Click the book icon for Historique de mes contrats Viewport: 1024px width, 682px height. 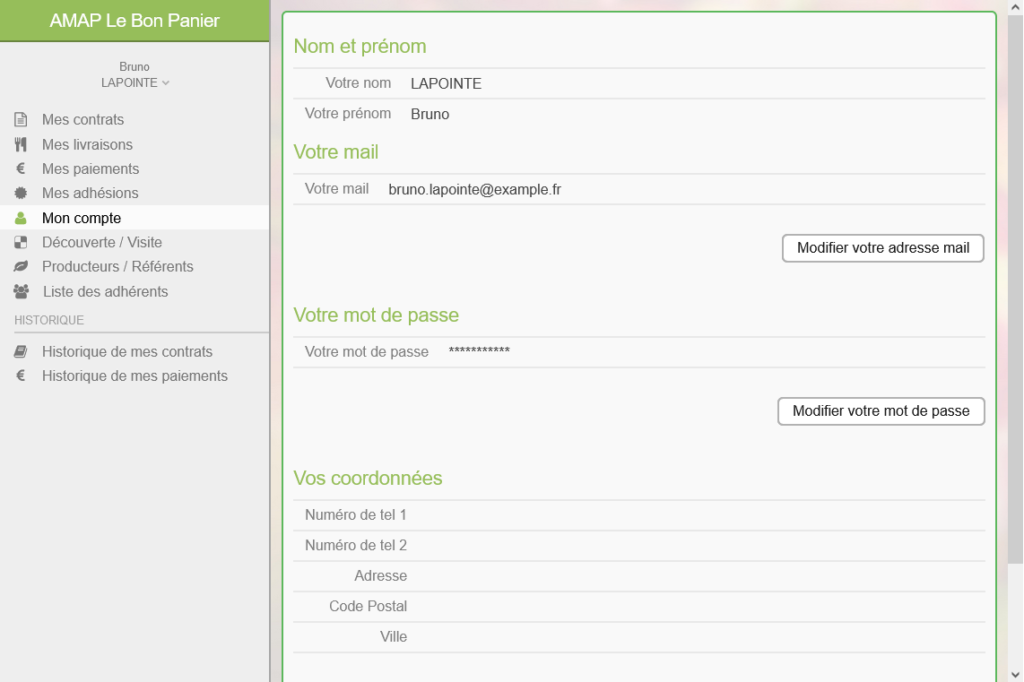[20, 352]
